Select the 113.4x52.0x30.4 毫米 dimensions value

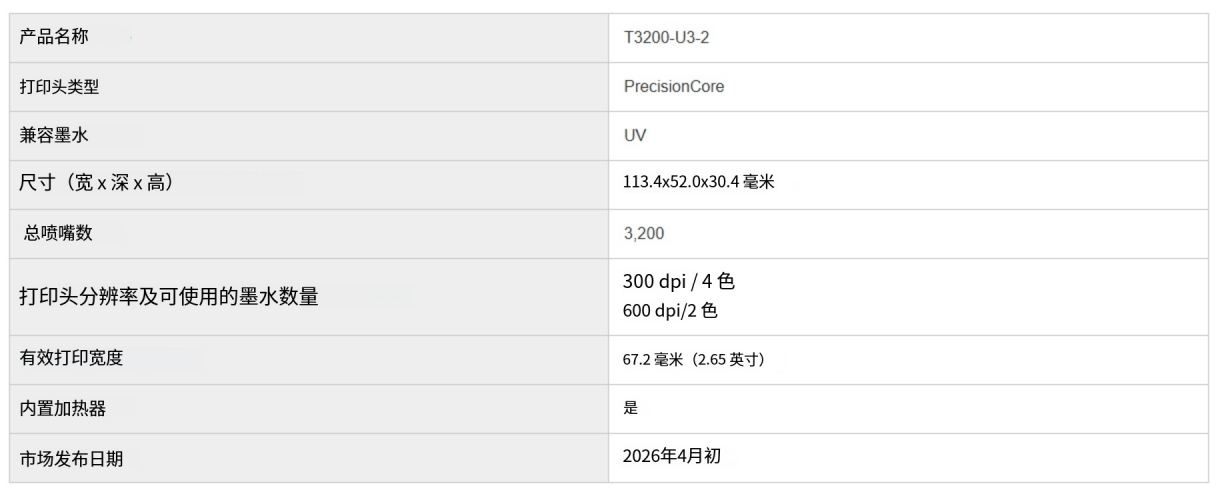[698, 184]
